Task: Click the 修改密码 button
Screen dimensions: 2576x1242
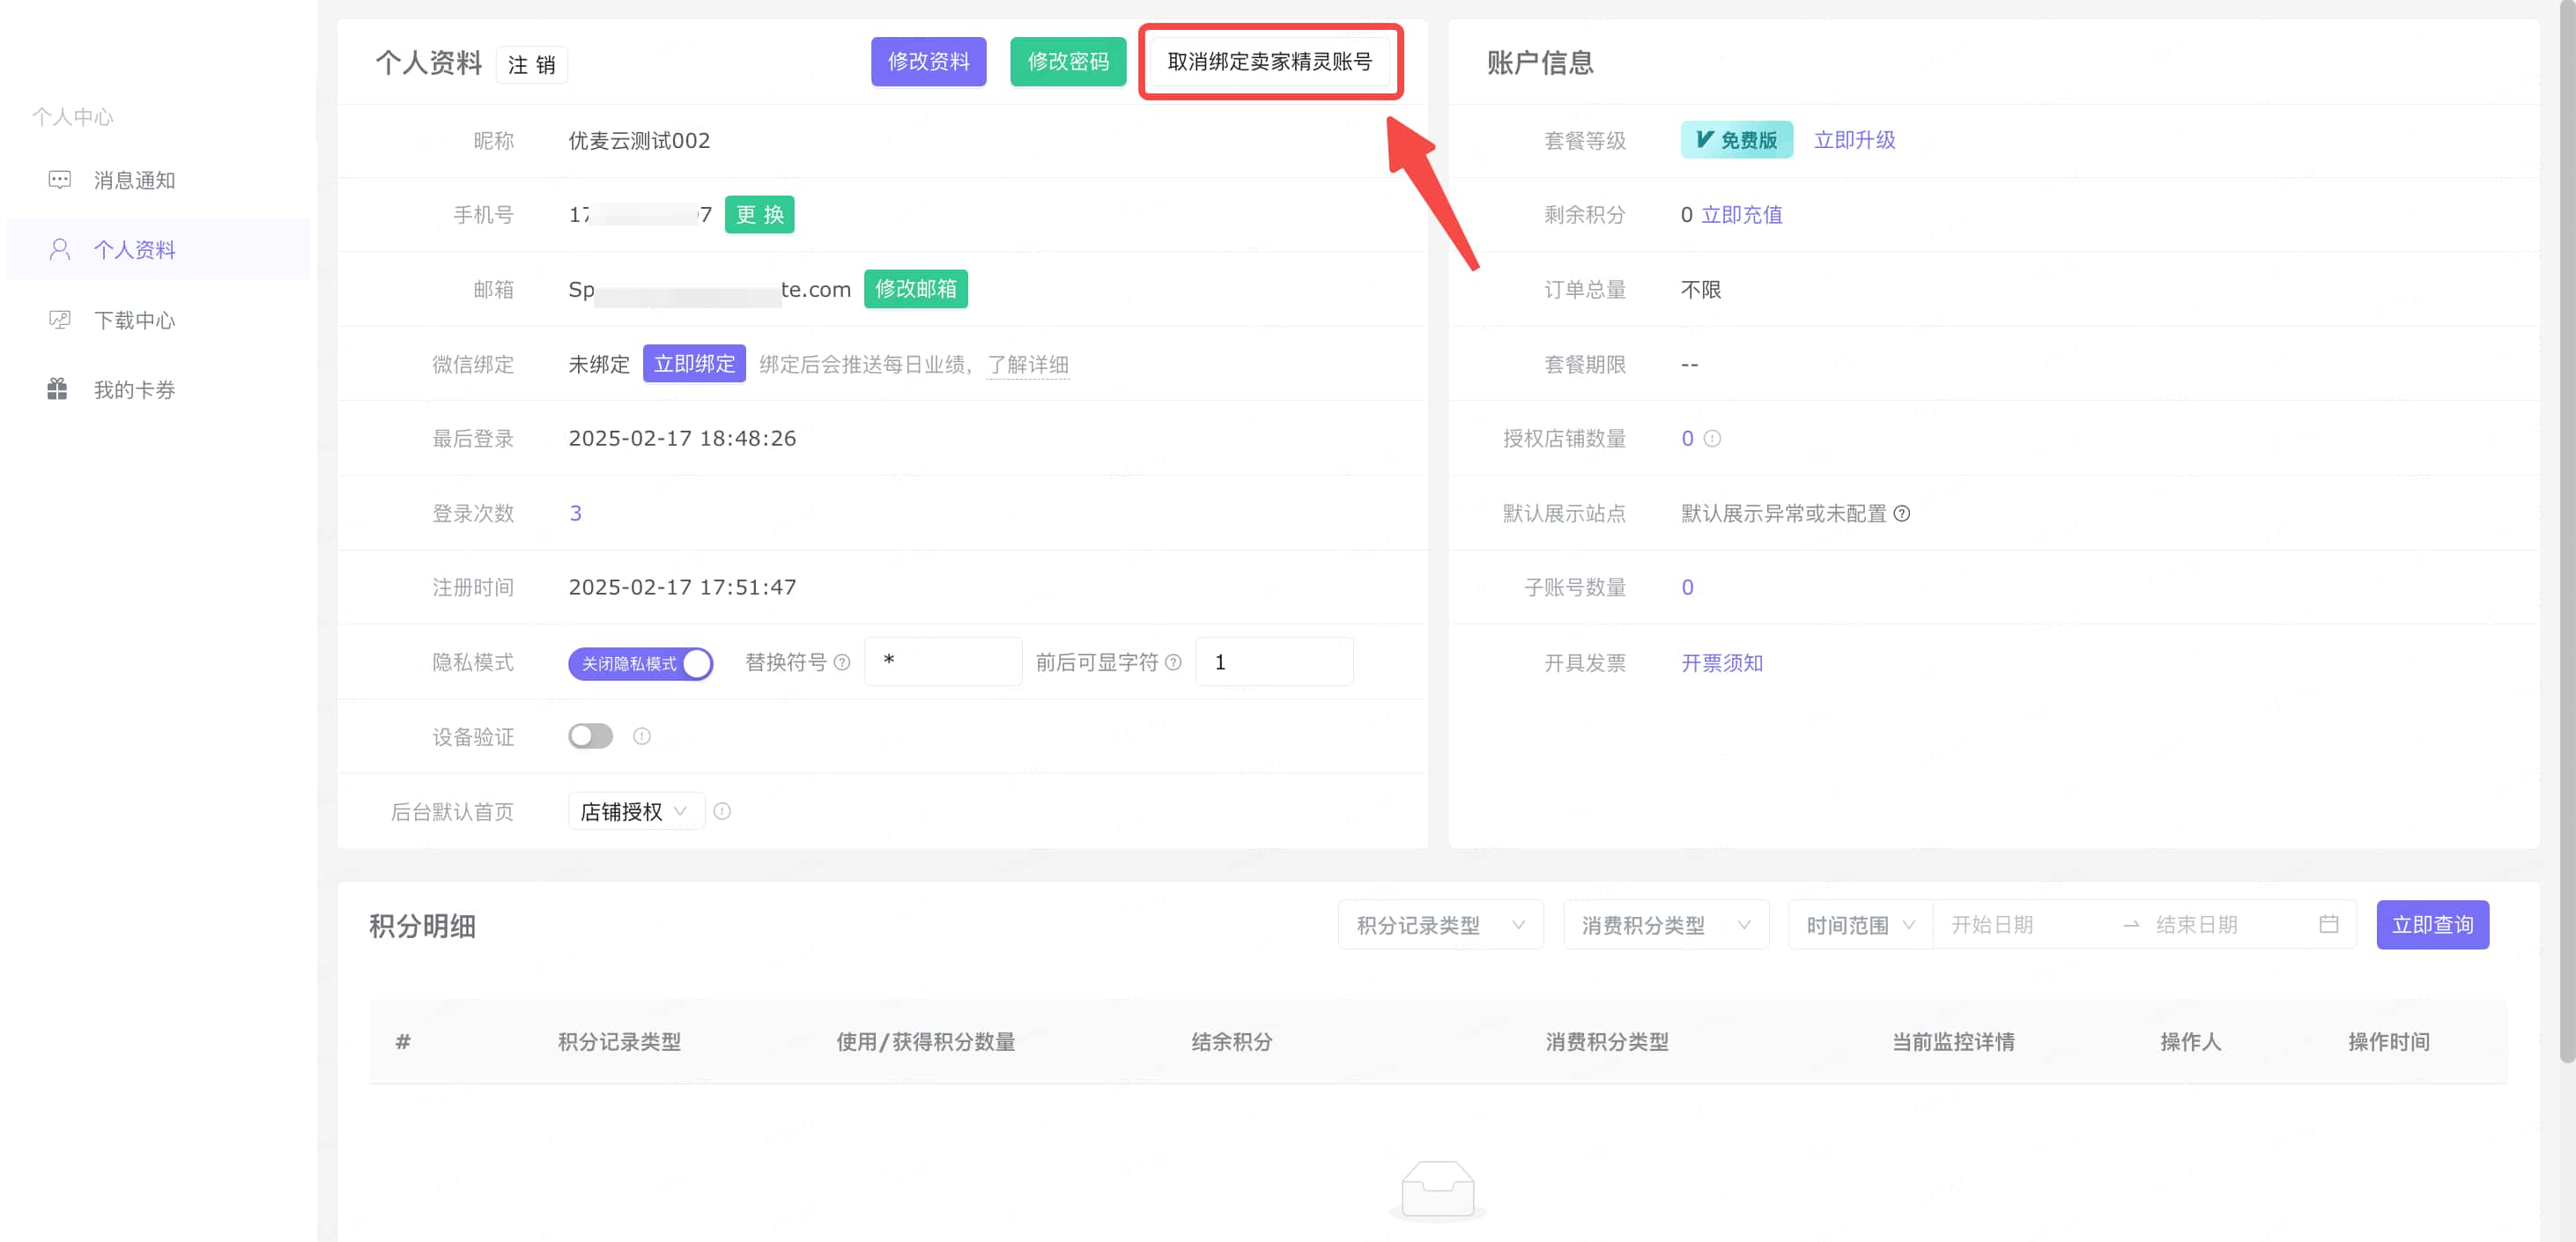Action: click(x=1068, y=61)
